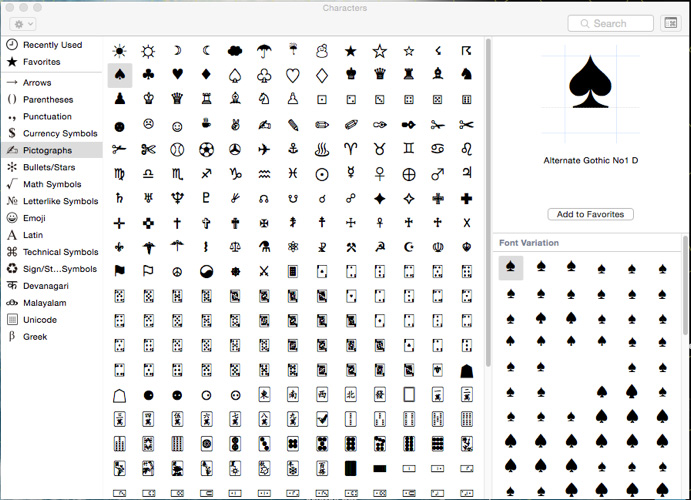Click Add to Favorites button
691x500 pixels.
591,214
